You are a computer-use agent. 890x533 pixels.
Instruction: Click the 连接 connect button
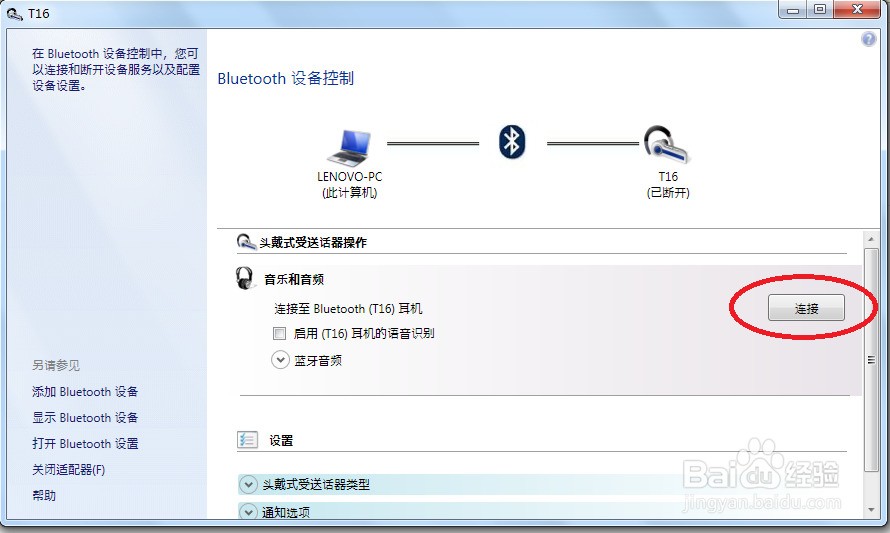point(806,308)
